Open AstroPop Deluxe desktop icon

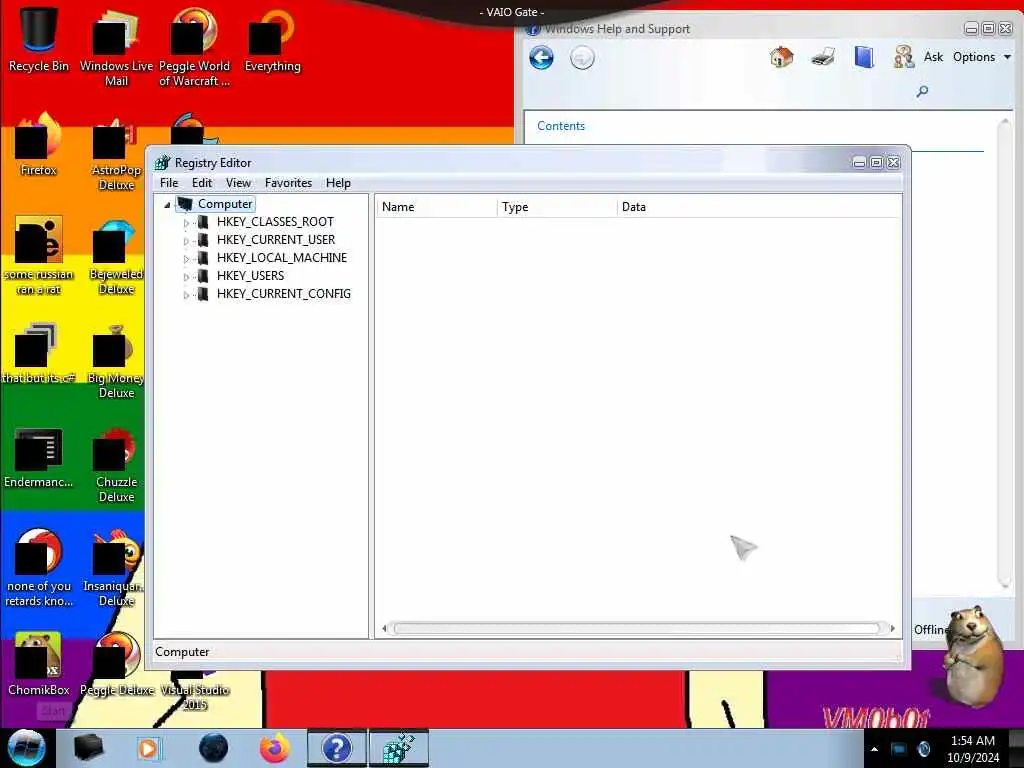(116, 153)
